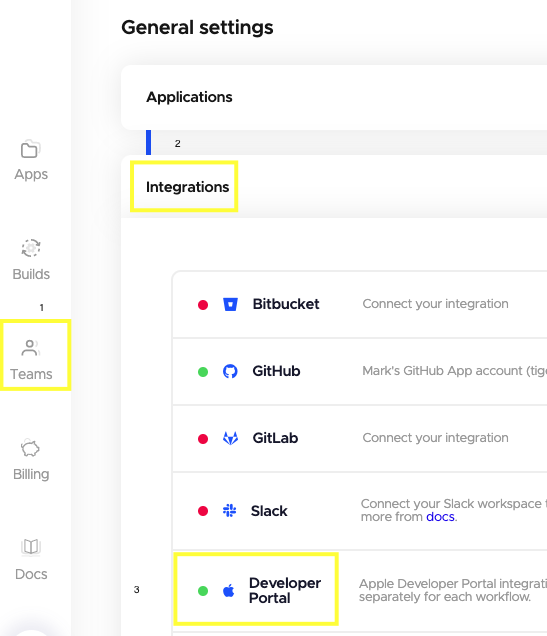This screenshot has width=547, height=636.
Task: Click Bitbucket's 'Connect your integration' text
Action: point(435,303)
